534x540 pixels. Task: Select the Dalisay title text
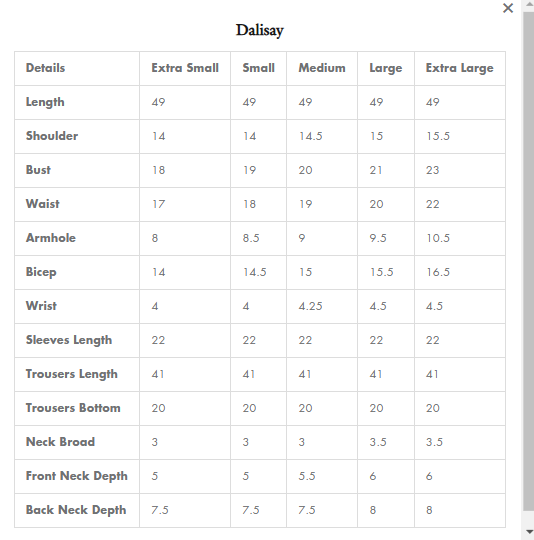pyautogui.click(x=260, y=30)
